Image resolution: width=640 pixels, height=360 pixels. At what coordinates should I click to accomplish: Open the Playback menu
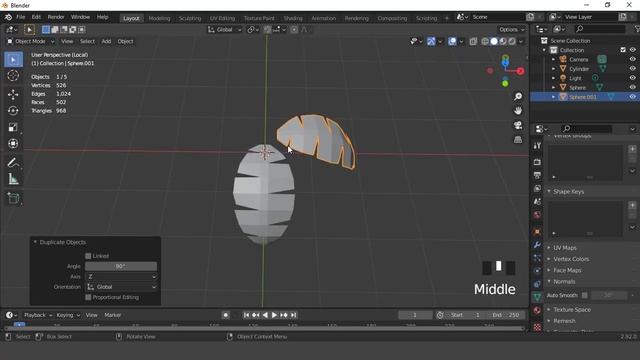pos(38,315)
